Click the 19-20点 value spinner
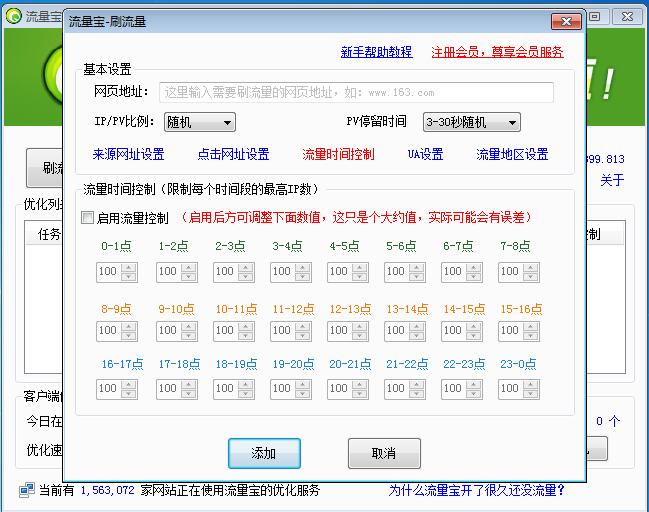Image resolution: width=649 pixels, height=512 pixels. 291,389
